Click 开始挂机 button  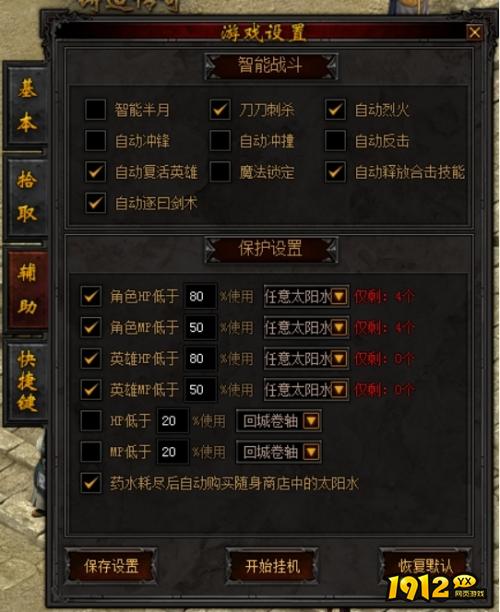point(272,566)
